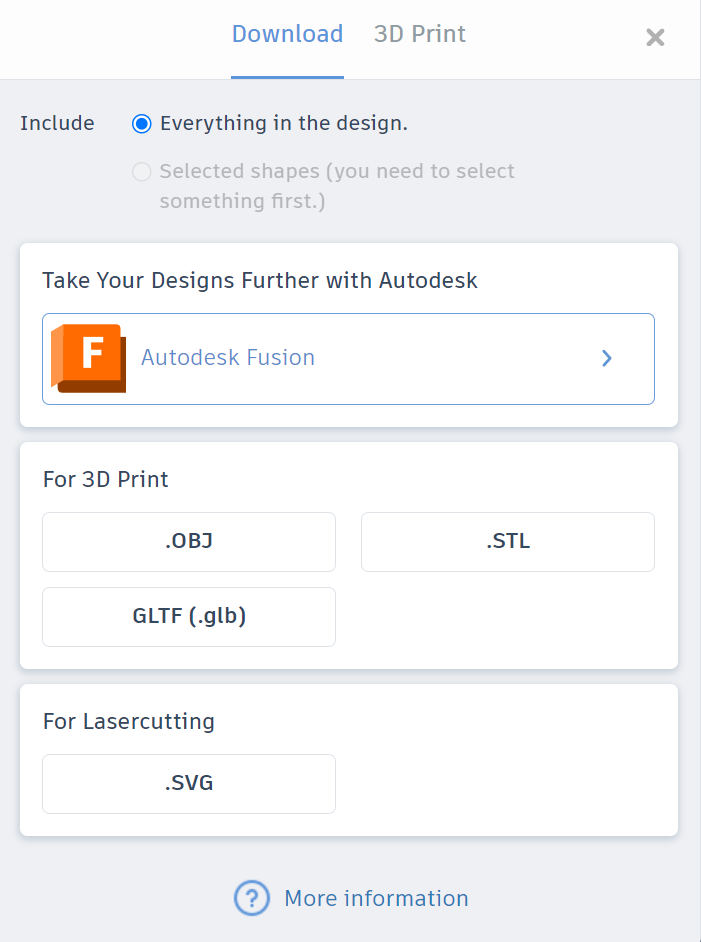
Task: Download the GLTF (.glb) file
Action: [x=189, y=616]
